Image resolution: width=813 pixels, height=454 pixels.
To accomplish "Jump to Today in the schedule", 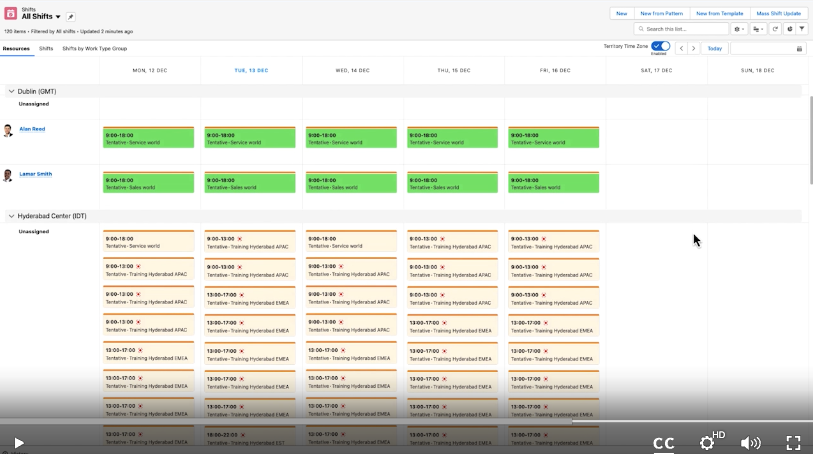I will click(x=714, y=48).
